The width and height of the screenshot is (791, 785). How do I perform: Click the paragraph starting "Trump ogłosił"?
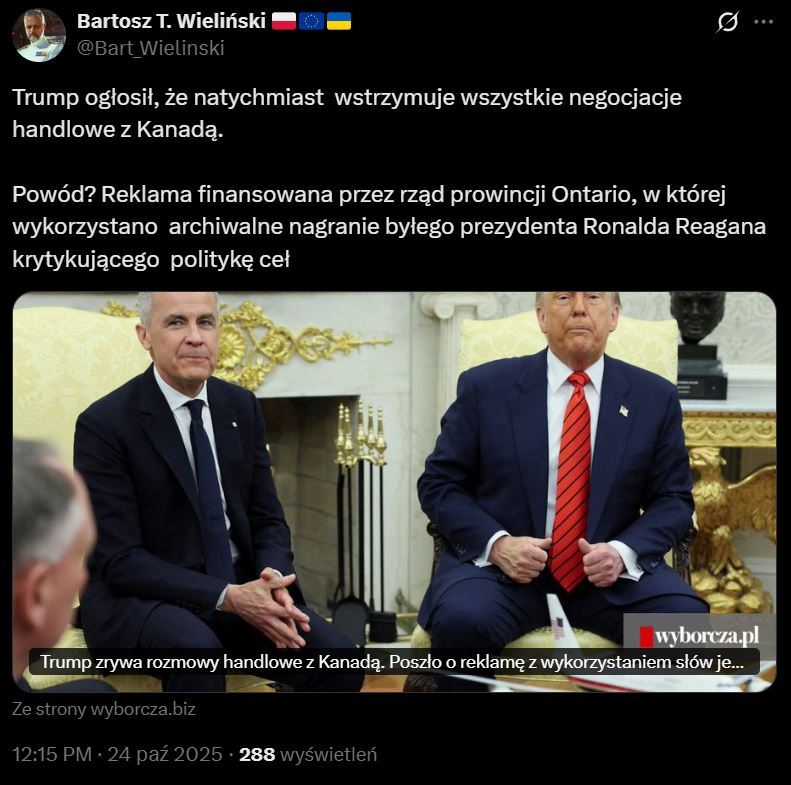point(347,113)
